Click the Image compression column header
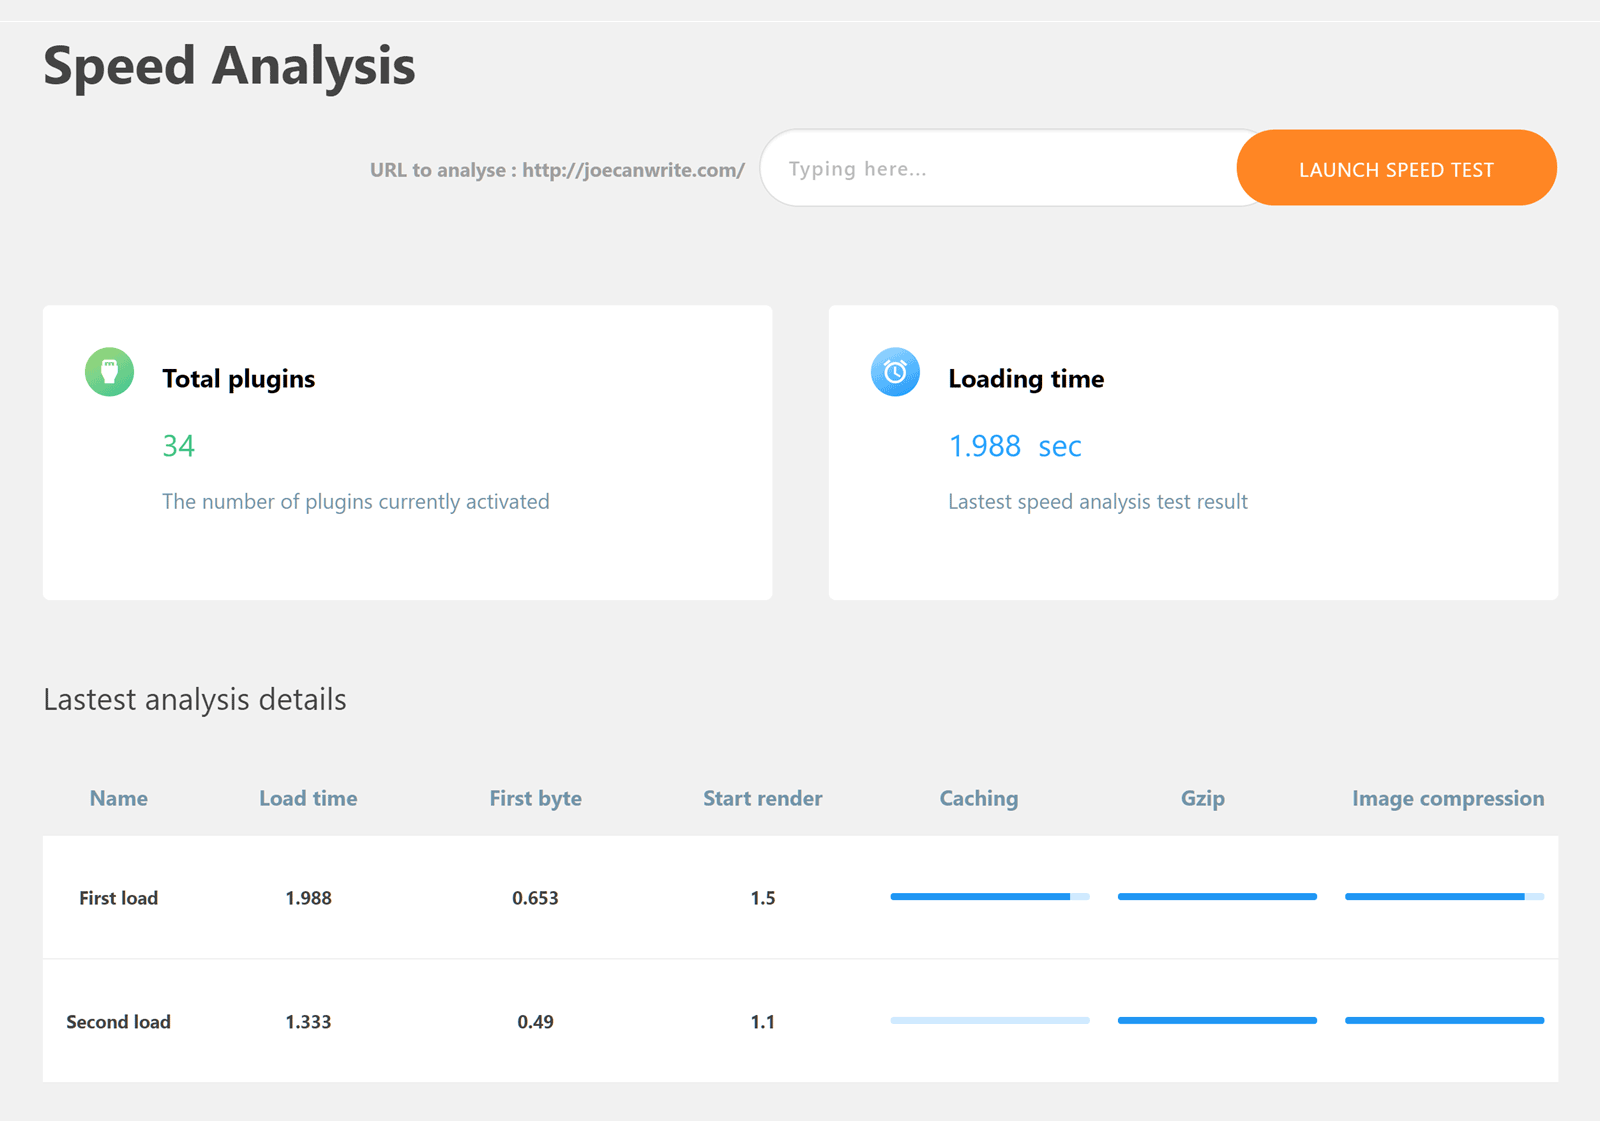This screenshot has width=1600, height=1121. [x=1447, y=798]
